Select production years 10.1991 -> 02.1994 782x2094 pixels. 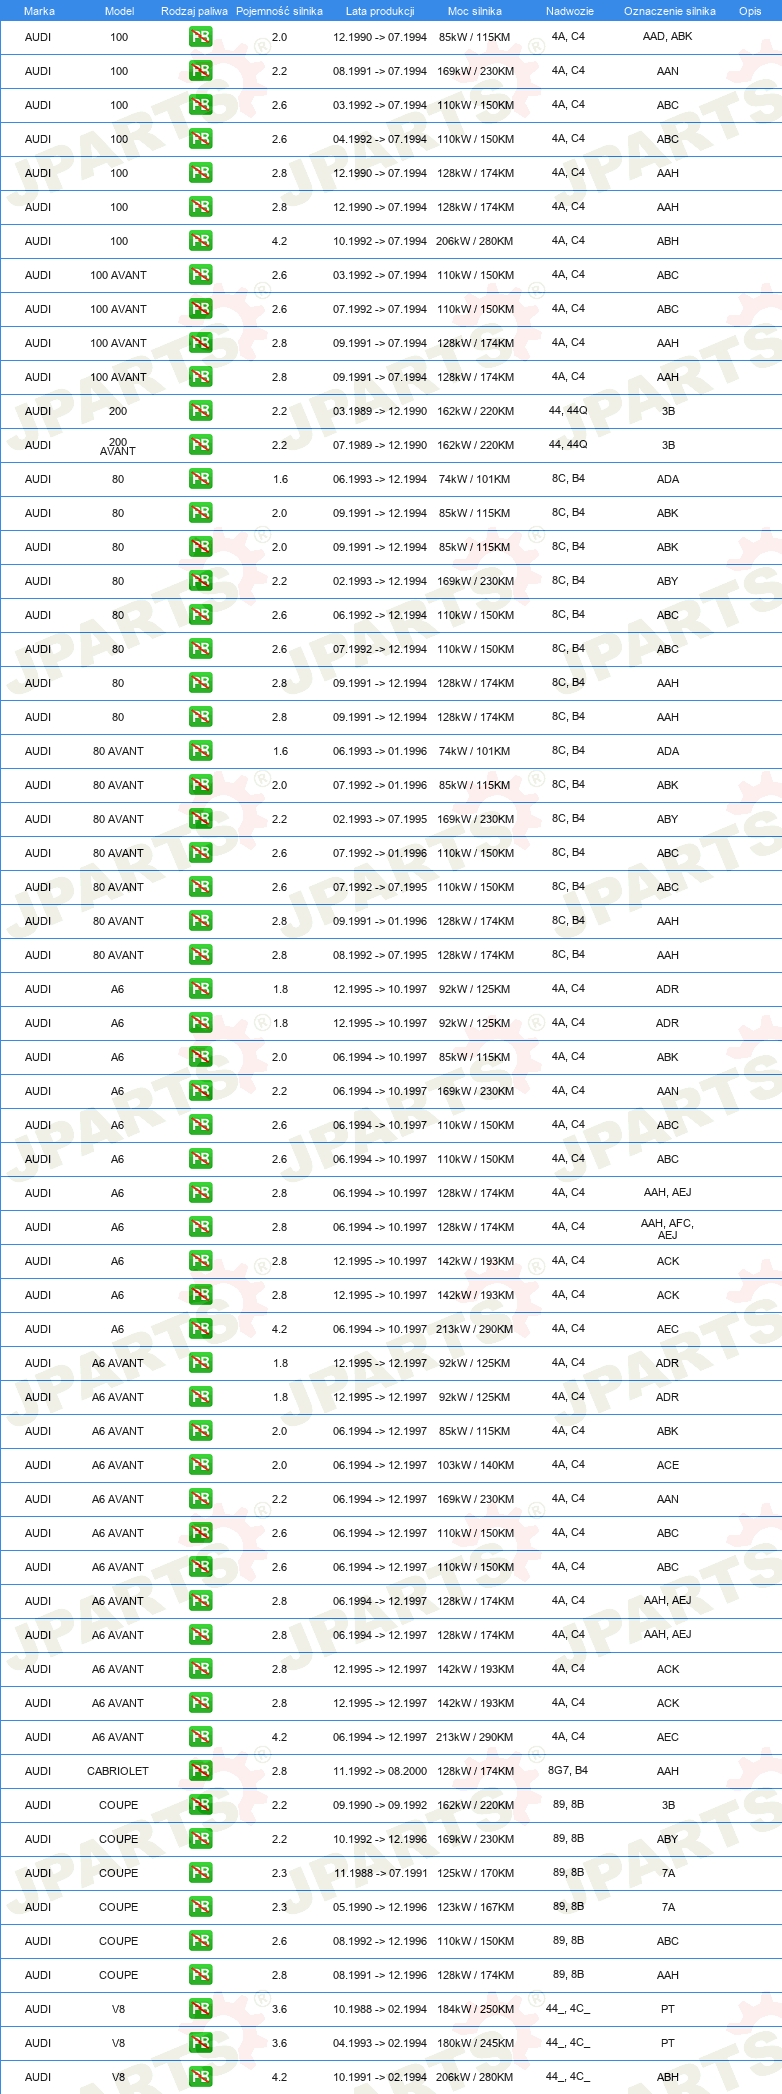pos(380,2077)
